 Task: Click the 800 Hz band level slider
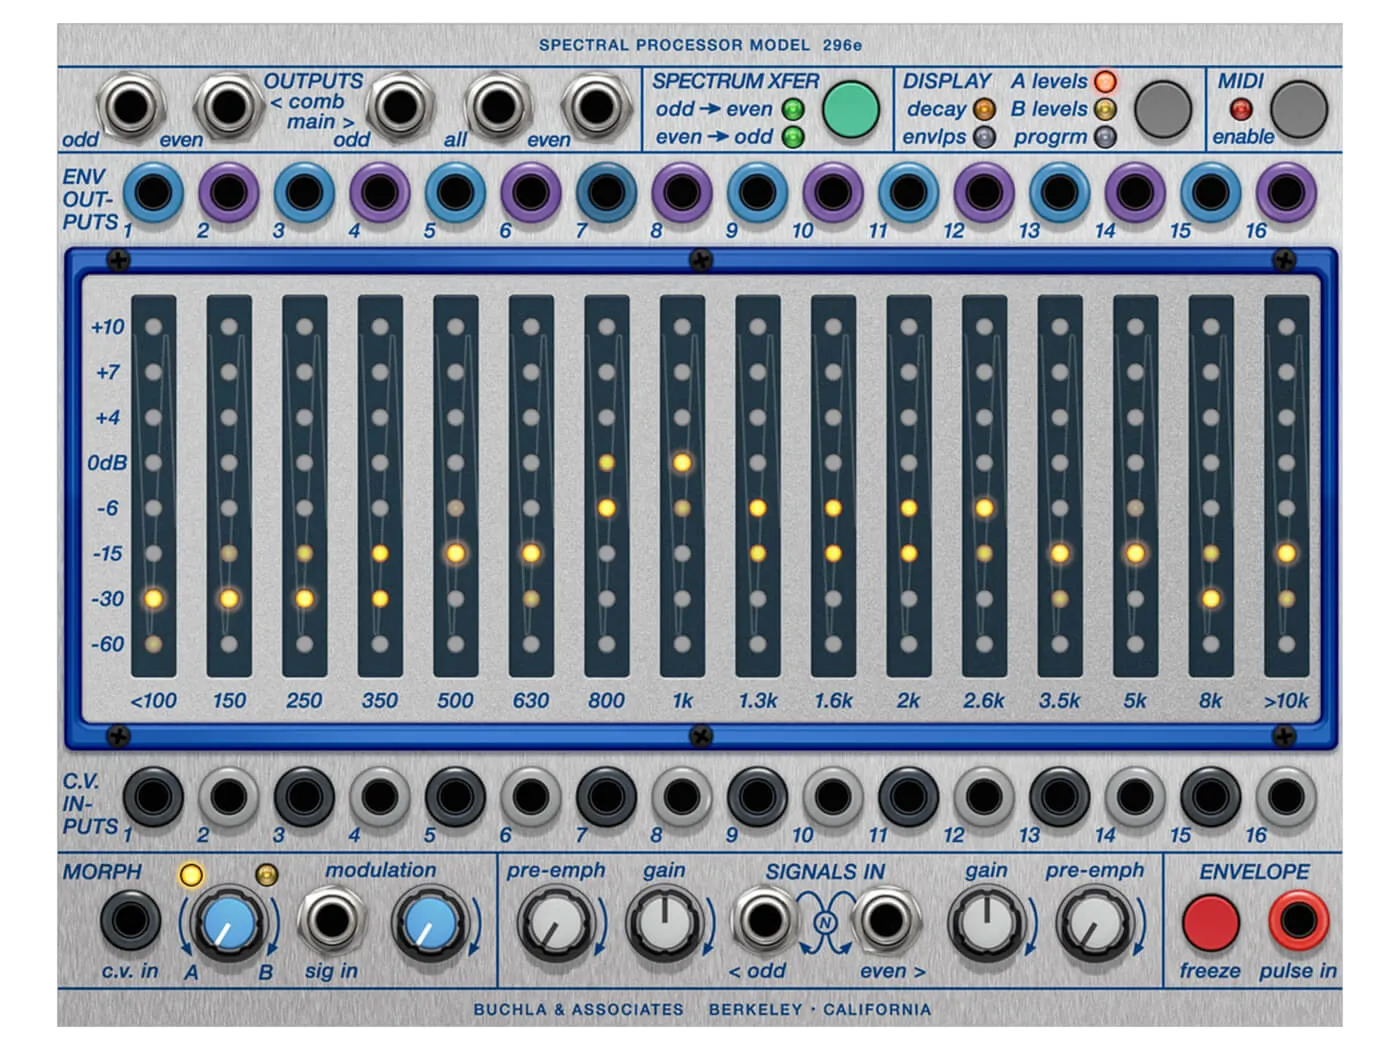click(606, 485)
